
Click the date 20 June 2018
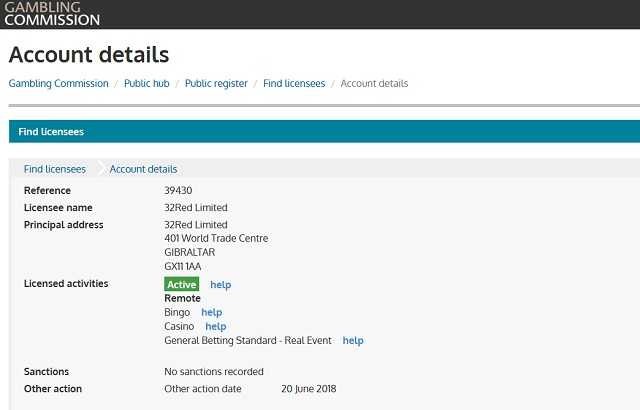tap(309, 389)
